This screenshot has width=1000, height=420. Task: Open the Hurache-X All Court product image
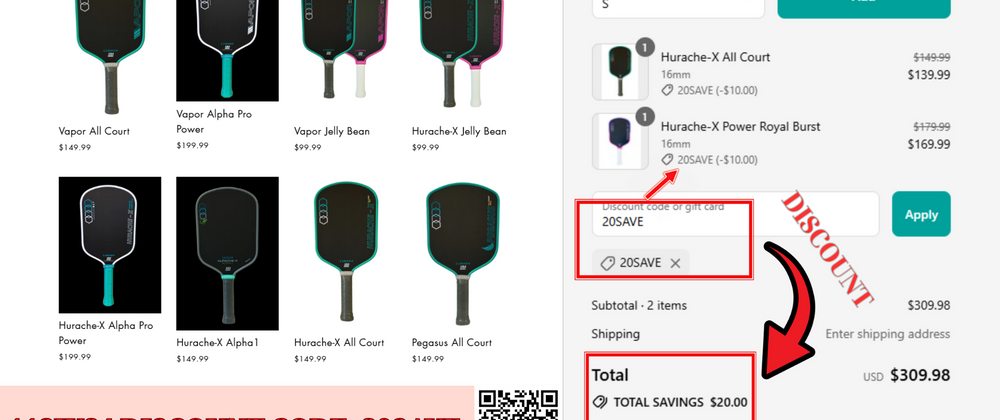pos(345,254)
